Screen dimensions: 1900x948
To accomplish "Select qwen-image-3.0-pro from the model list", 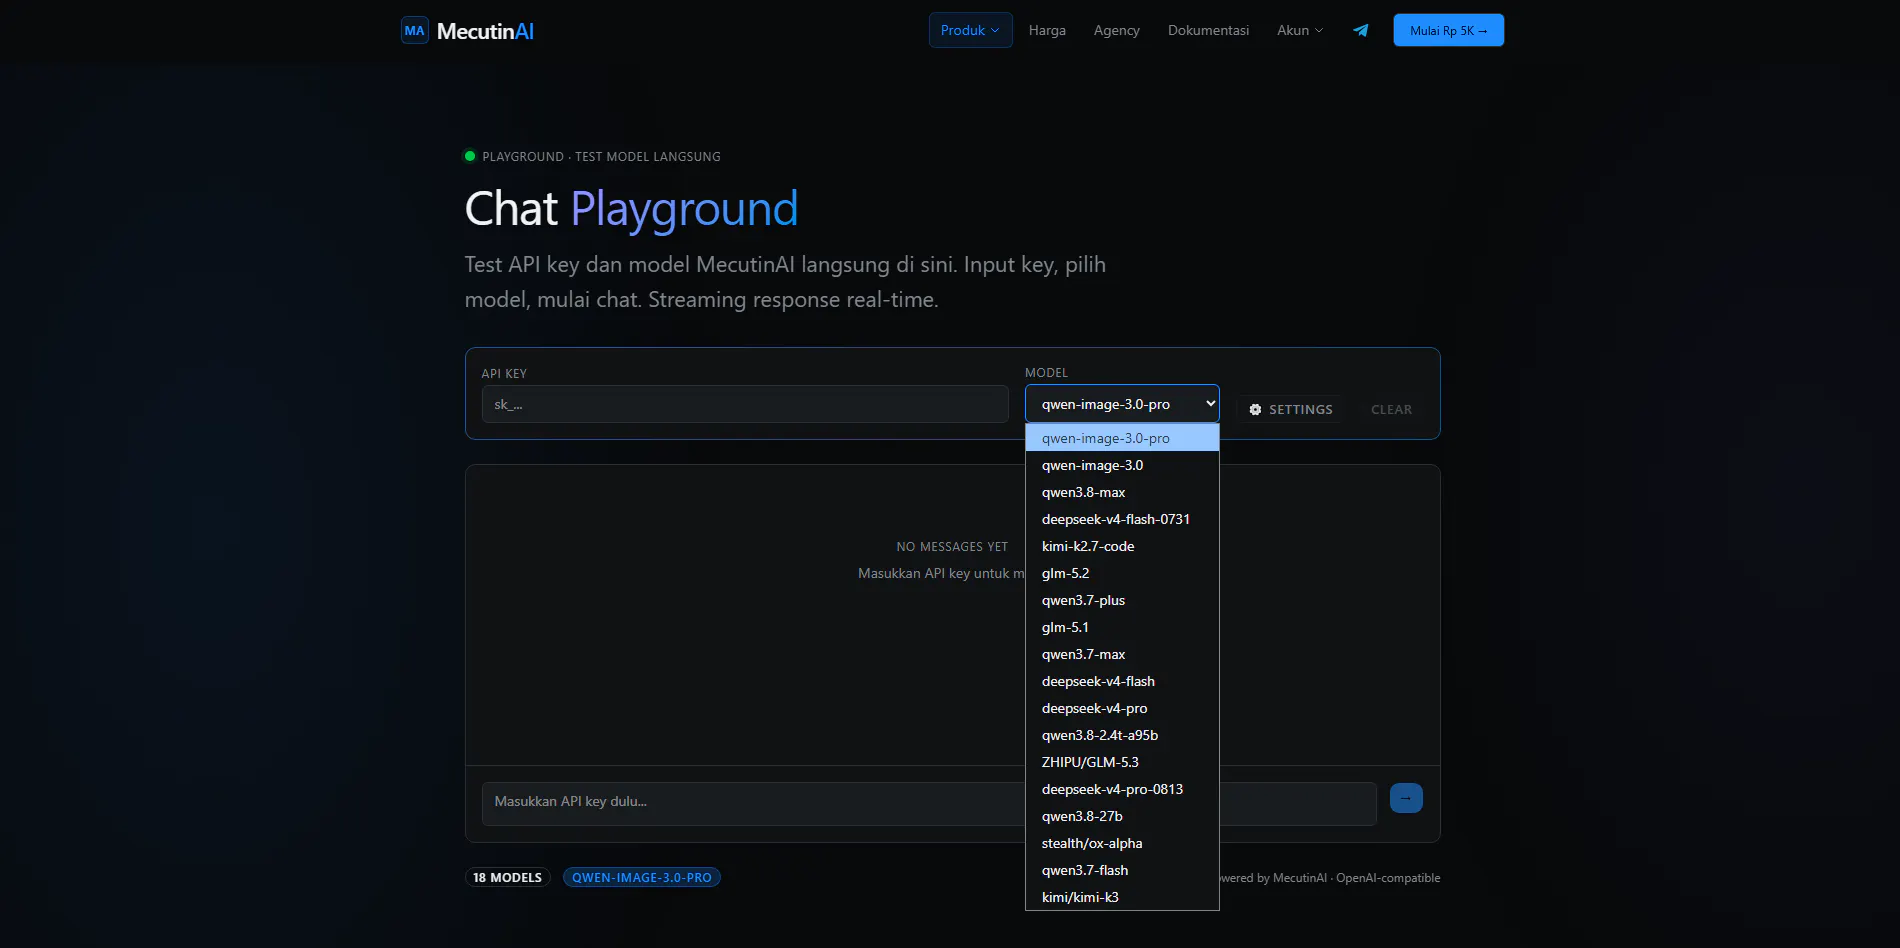I will (x=1122, y=438).
